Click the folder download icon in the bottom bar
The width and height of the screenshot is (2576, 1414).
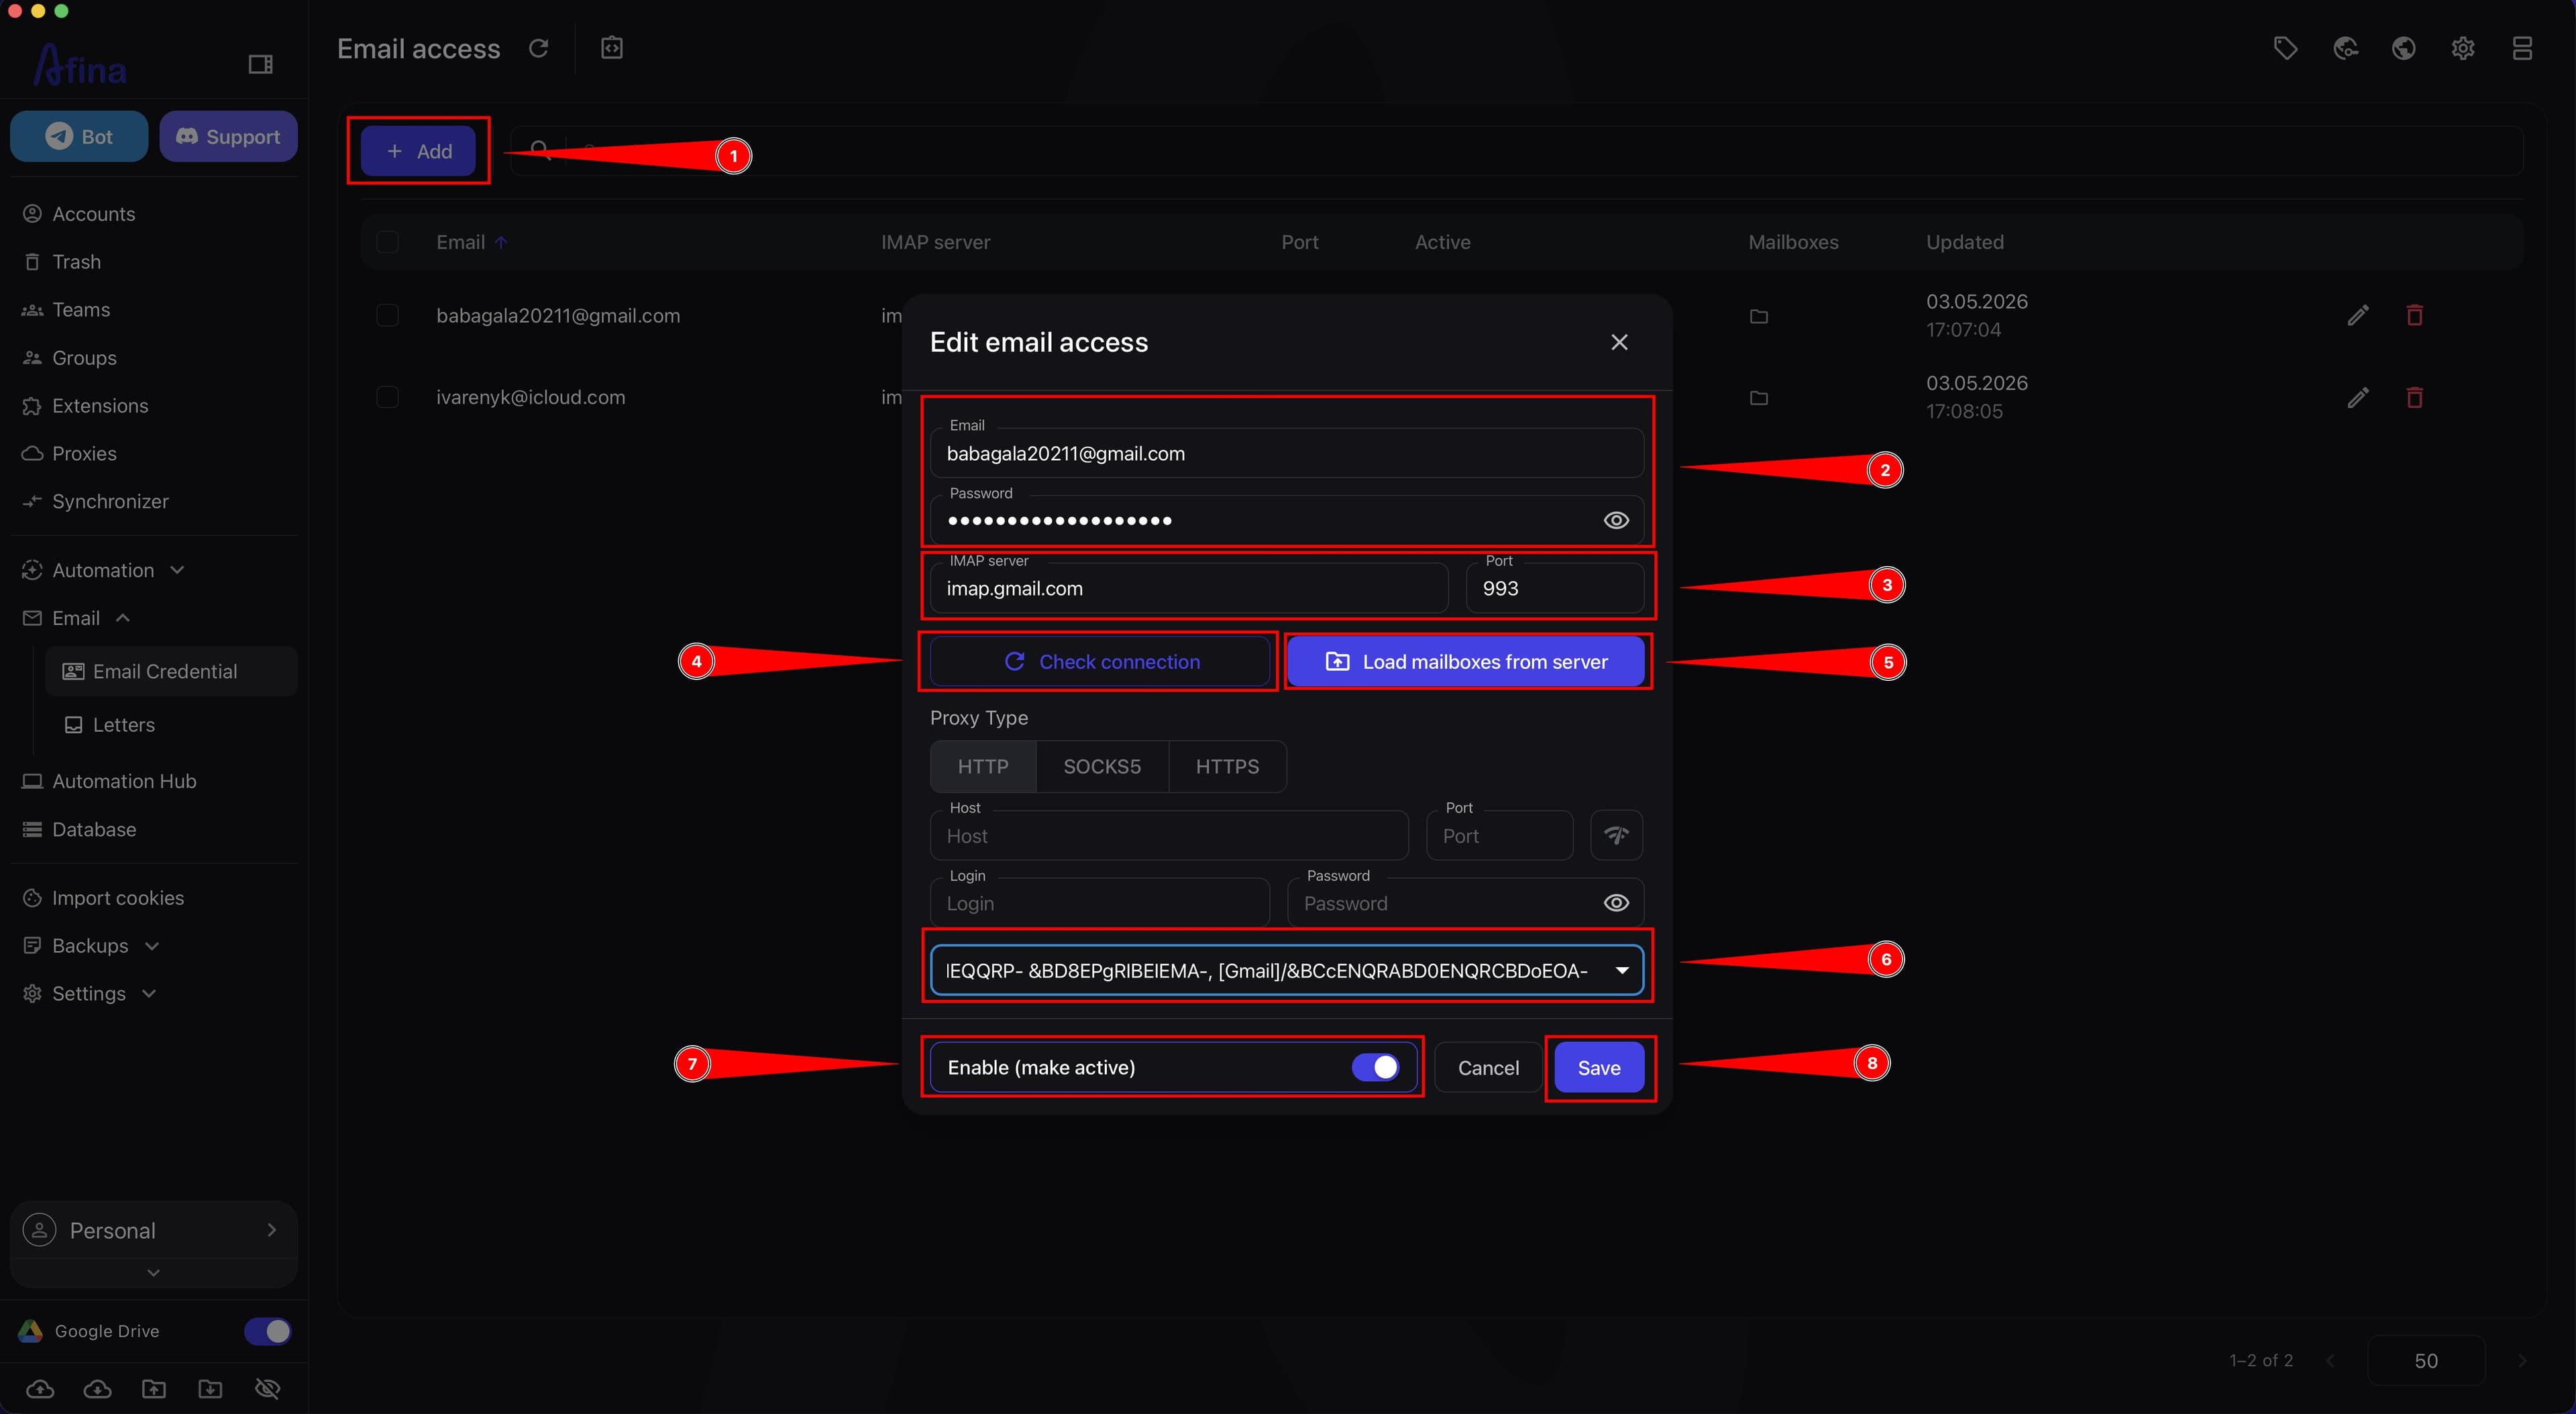(210, 1388)
